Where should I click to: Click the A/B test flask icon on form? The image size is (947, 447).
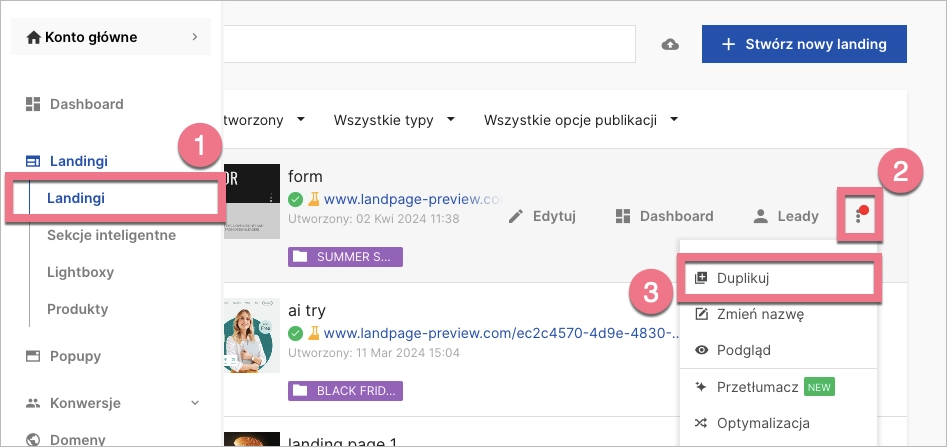click(313, 199)
